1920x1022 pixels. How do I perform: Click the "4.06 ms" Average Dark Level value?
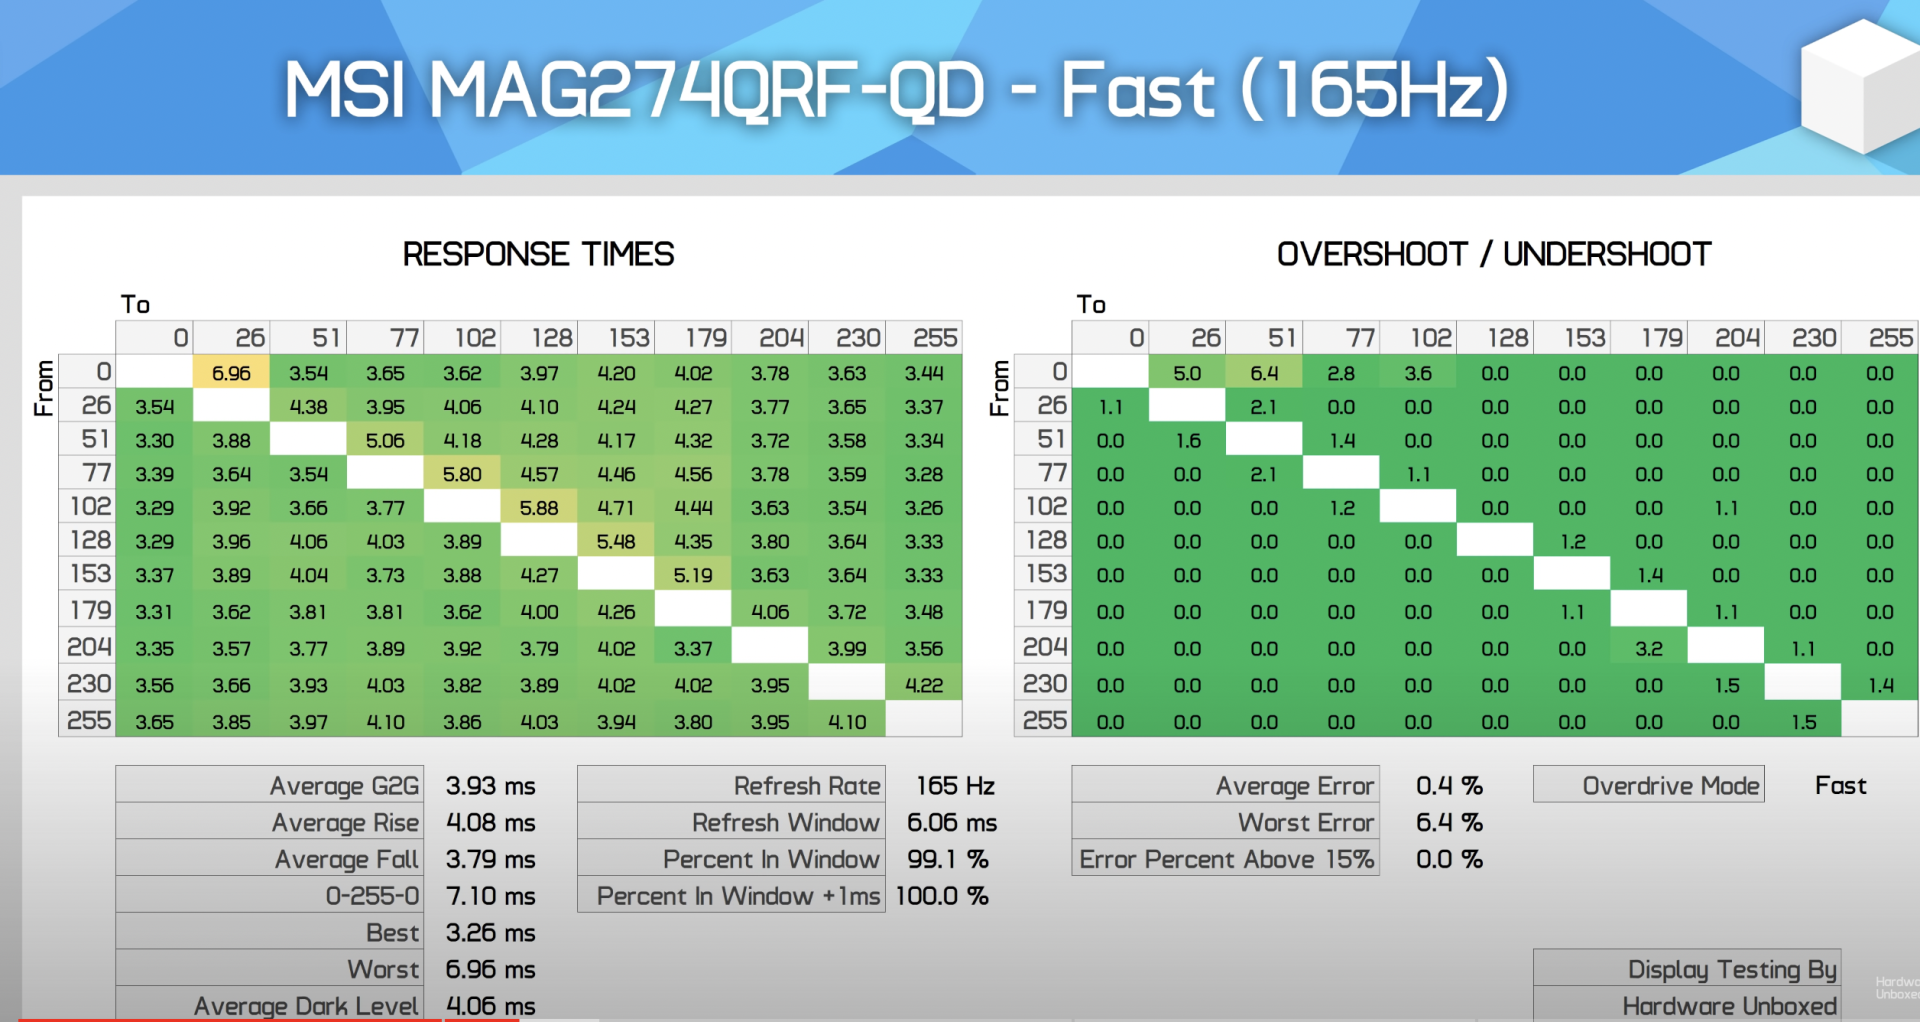tap(490, 1006)
